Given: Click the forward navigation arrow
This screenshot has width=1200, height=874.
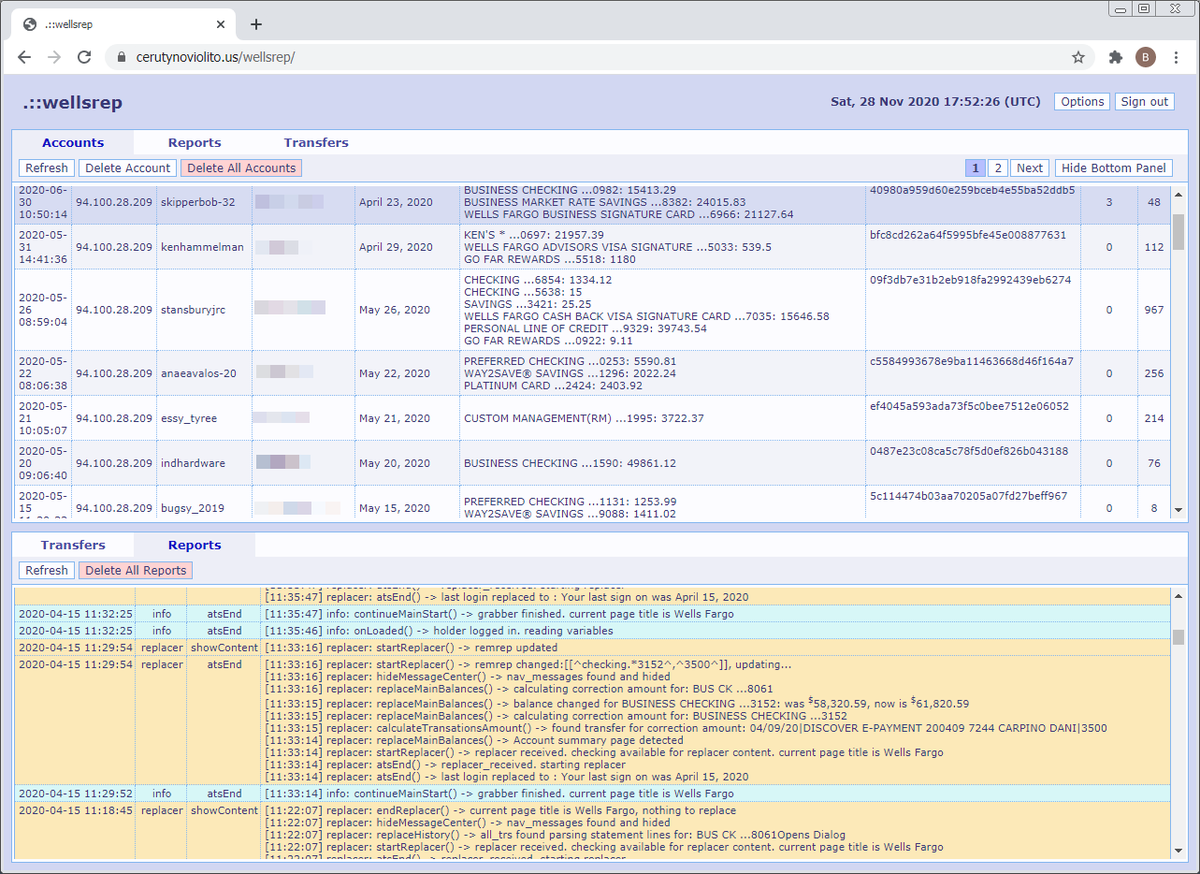Looking at the screenshot, I should [54, 57].
